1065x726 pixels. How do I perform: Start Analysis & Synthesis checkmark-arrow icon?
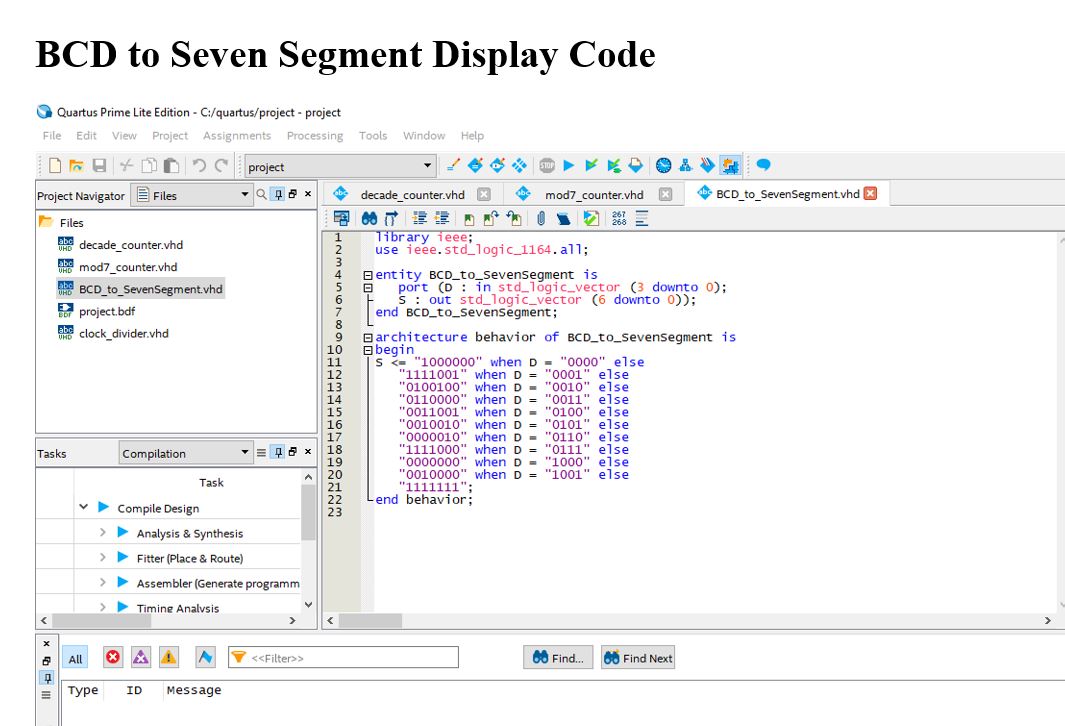[592, 165]
